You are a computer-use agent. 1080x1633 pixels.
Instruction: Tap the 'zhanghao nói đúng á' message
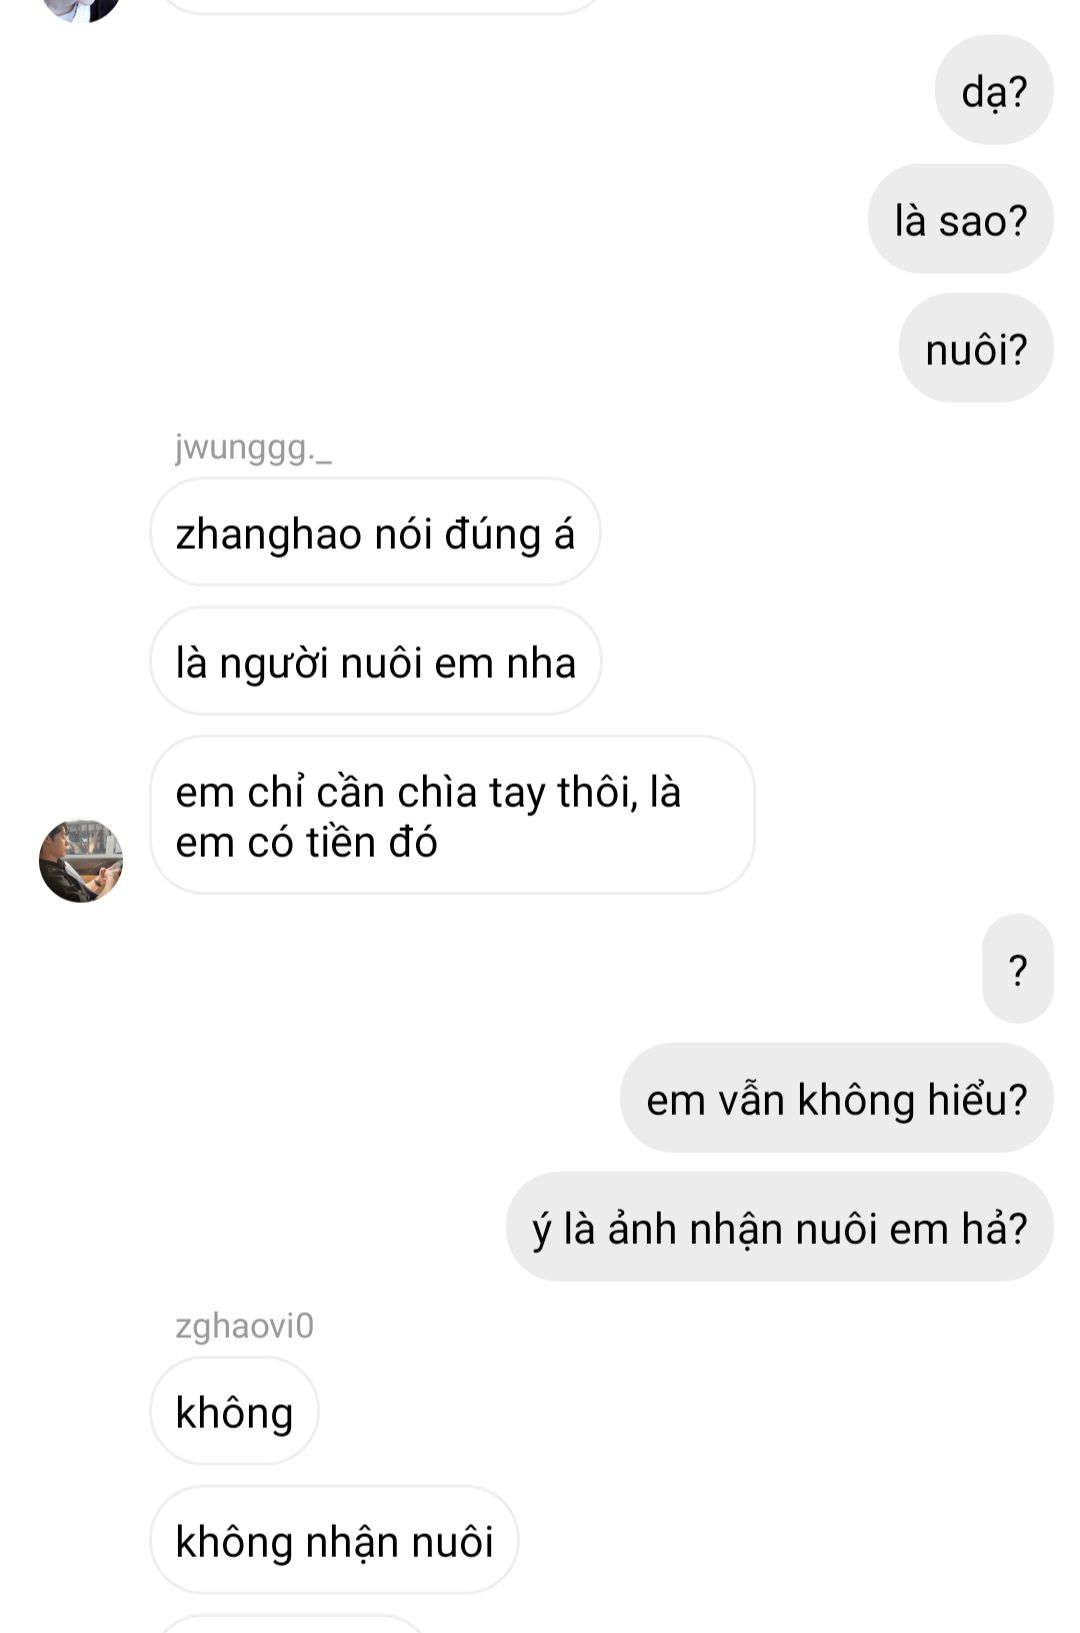[x=375, y=532]
